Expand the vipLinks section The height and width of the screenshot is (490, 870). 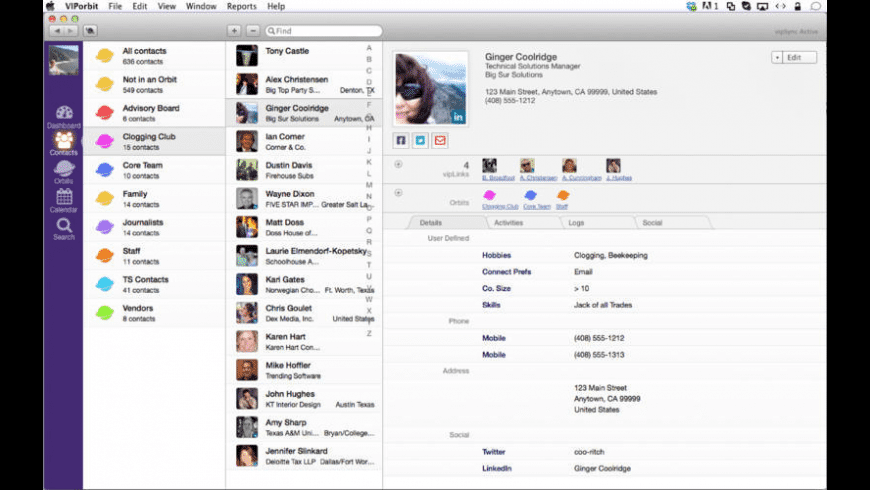[x=398, y=164]
